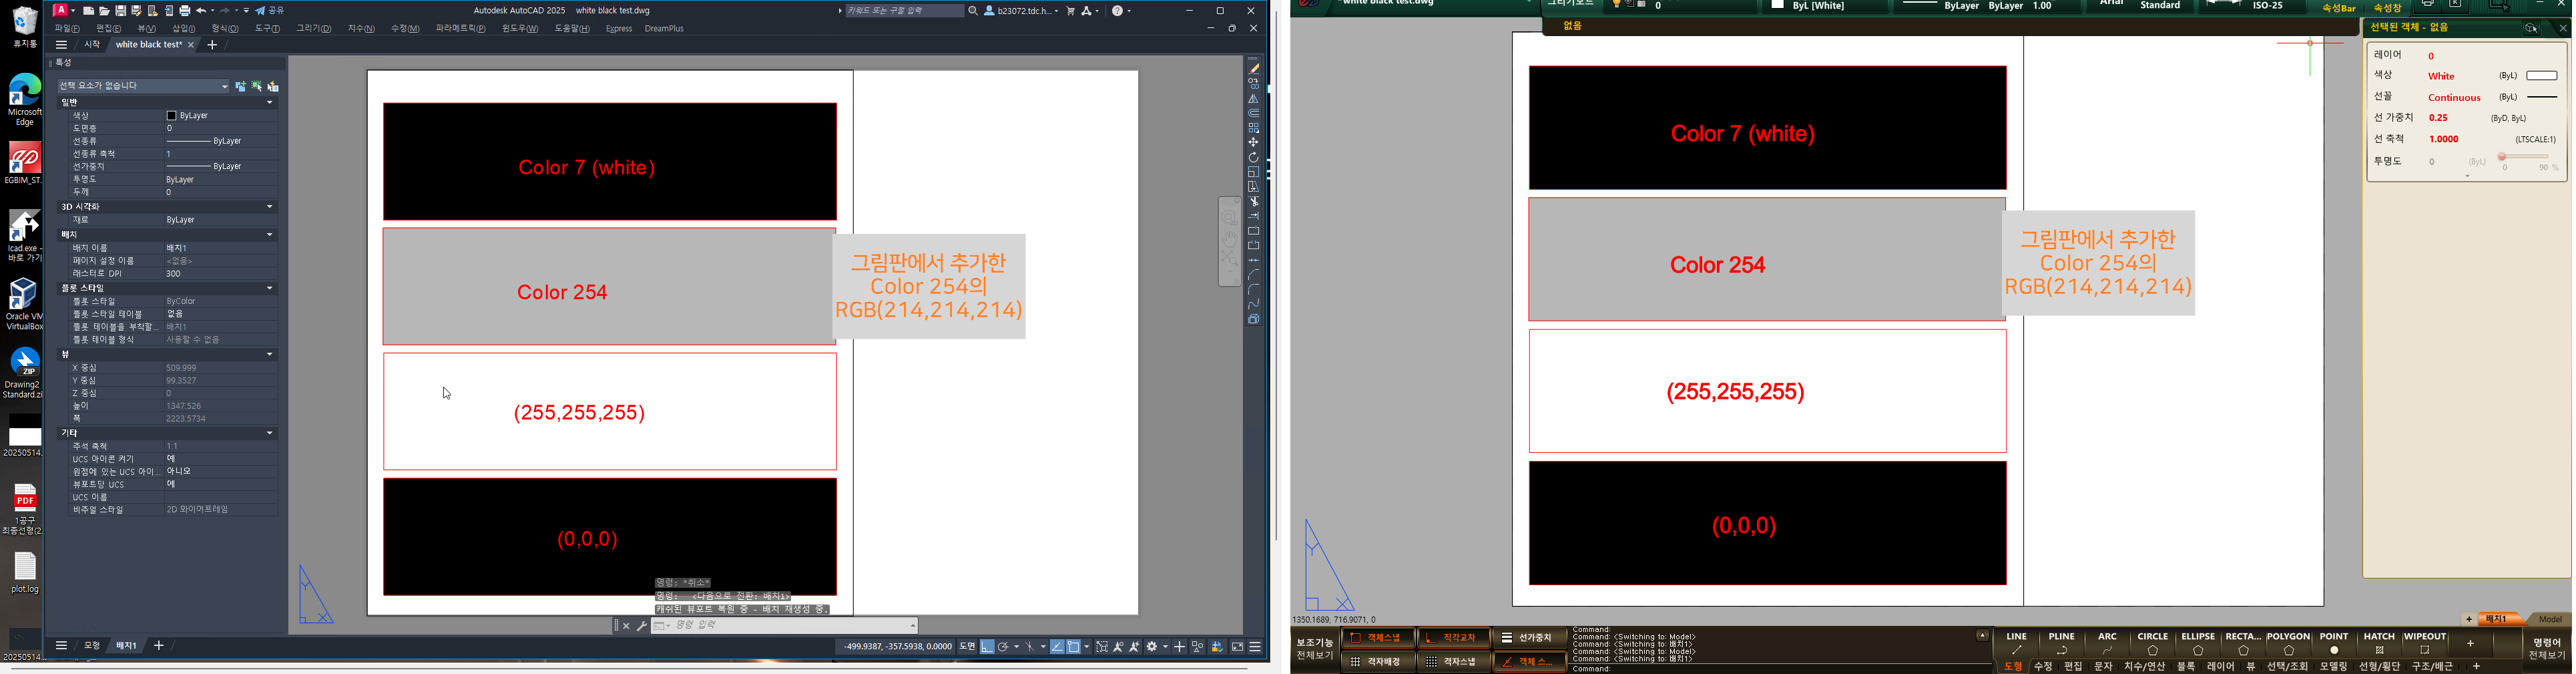Image resolution: width=2576 pixels, height=674 pixels.
Task: Click the Undo arrow in AutoCAD toolbar
Action: pos(201,11)
